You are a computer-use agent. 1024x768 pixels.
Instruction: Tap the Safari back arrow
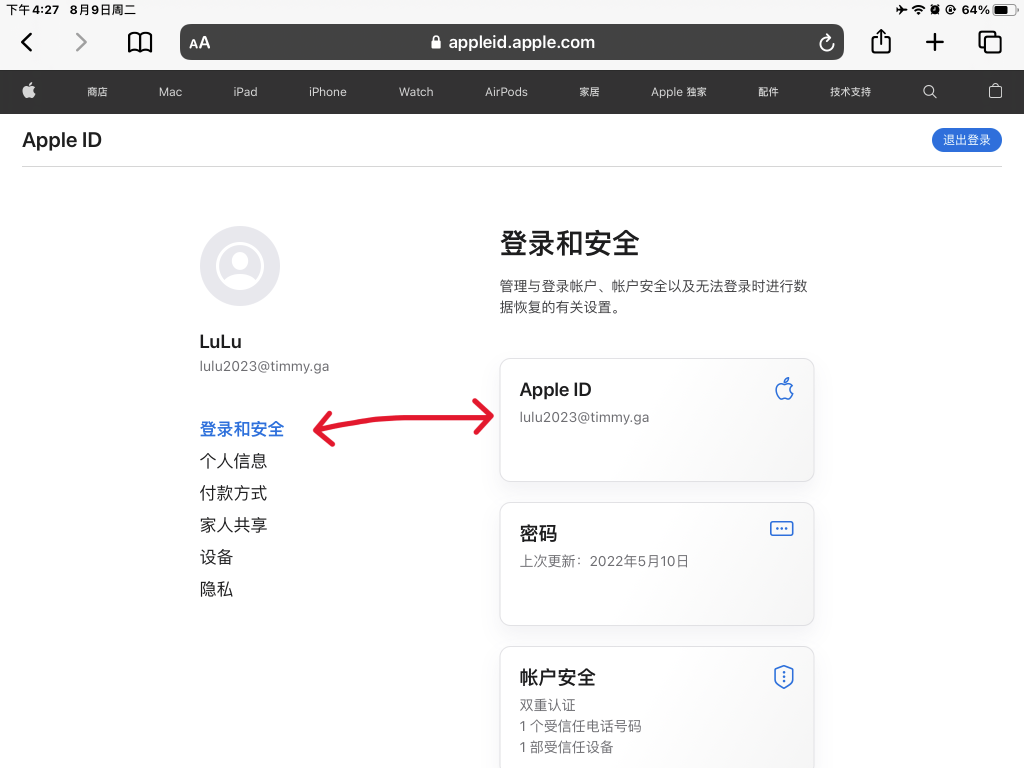(x=27, y=42)
